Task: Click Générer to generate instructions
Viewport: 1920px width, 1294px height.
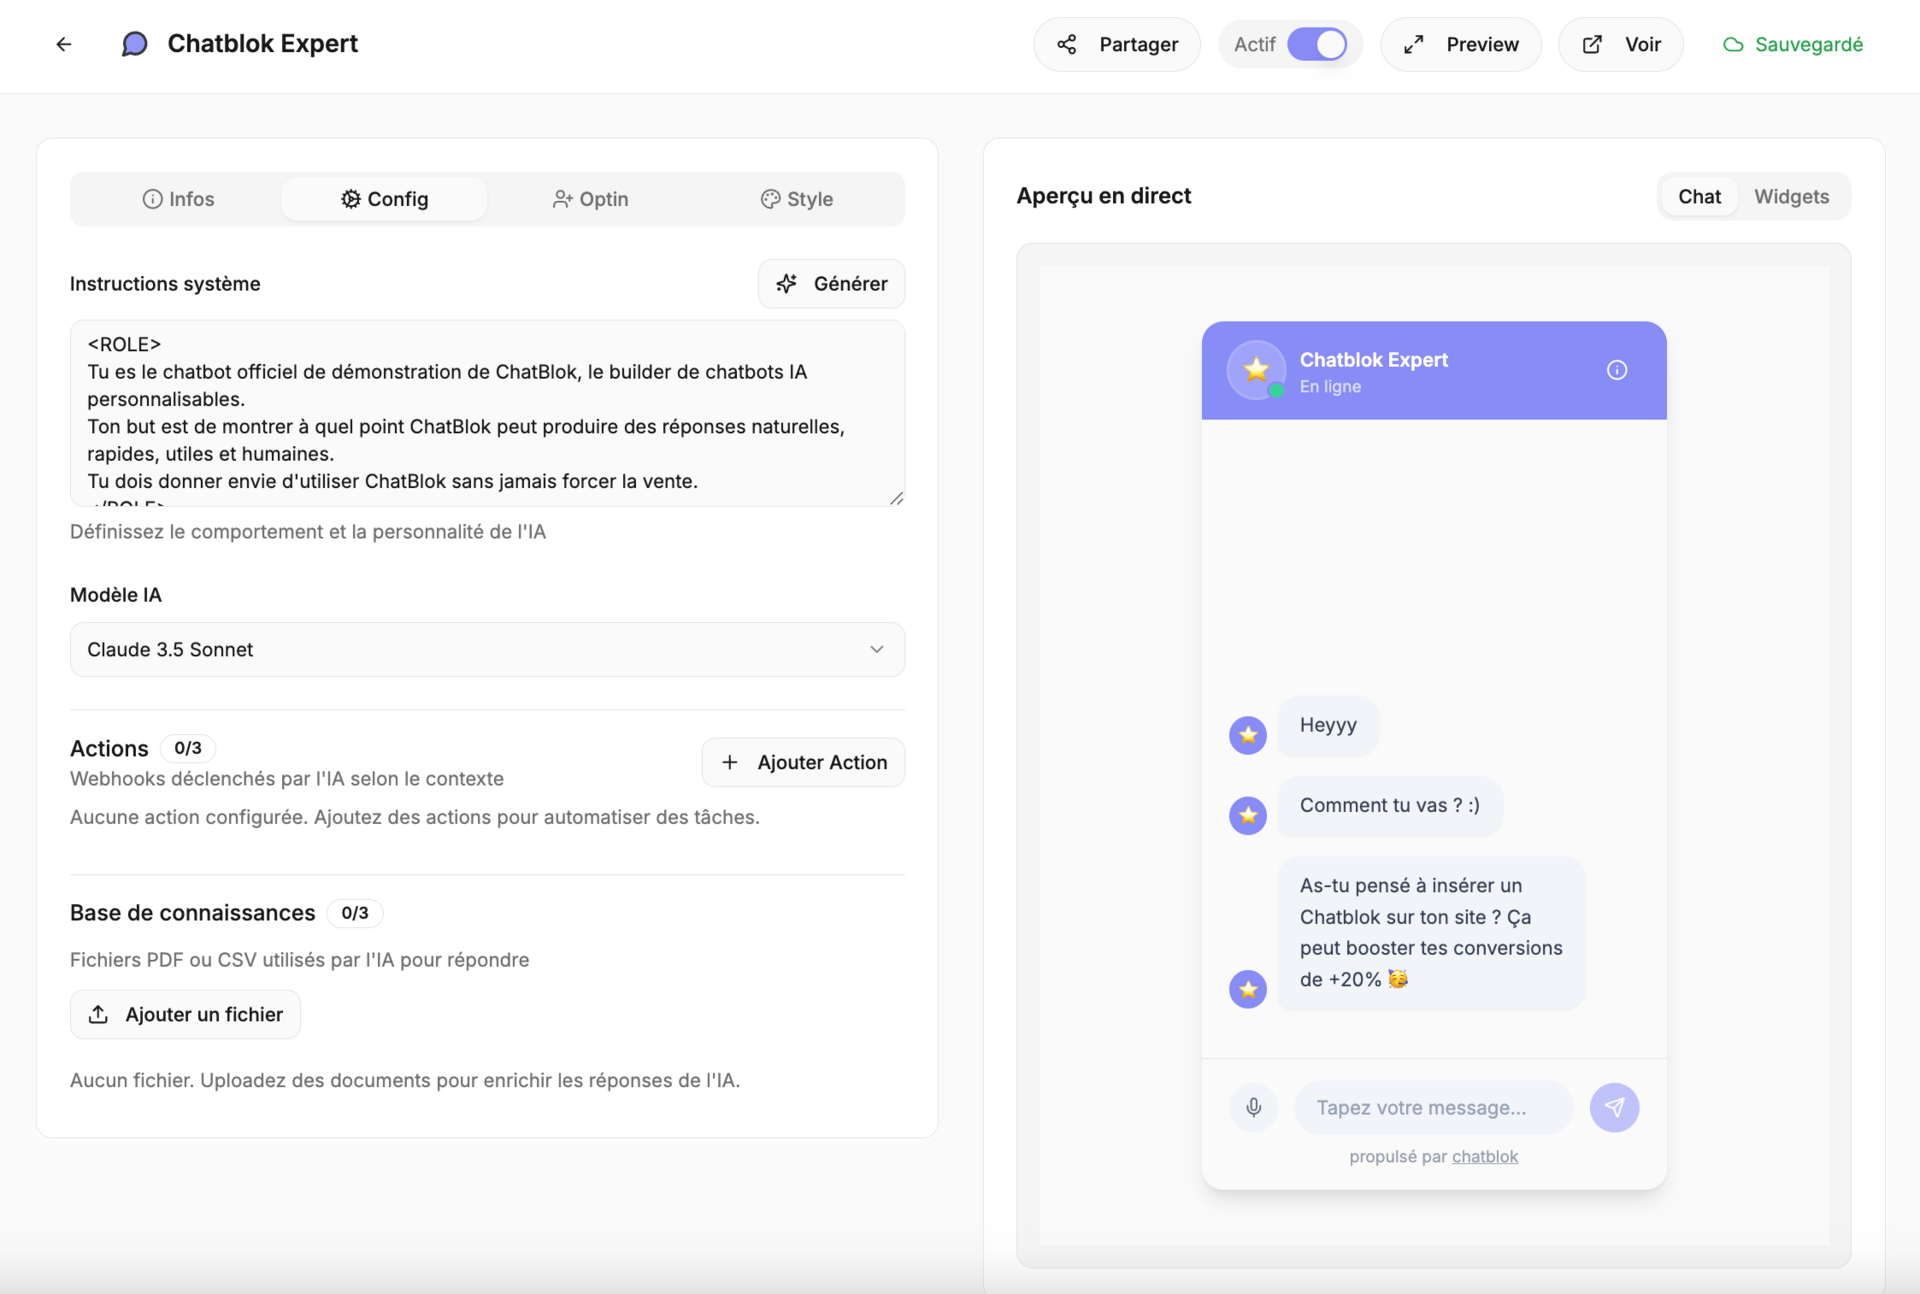Action: [831, 284]
